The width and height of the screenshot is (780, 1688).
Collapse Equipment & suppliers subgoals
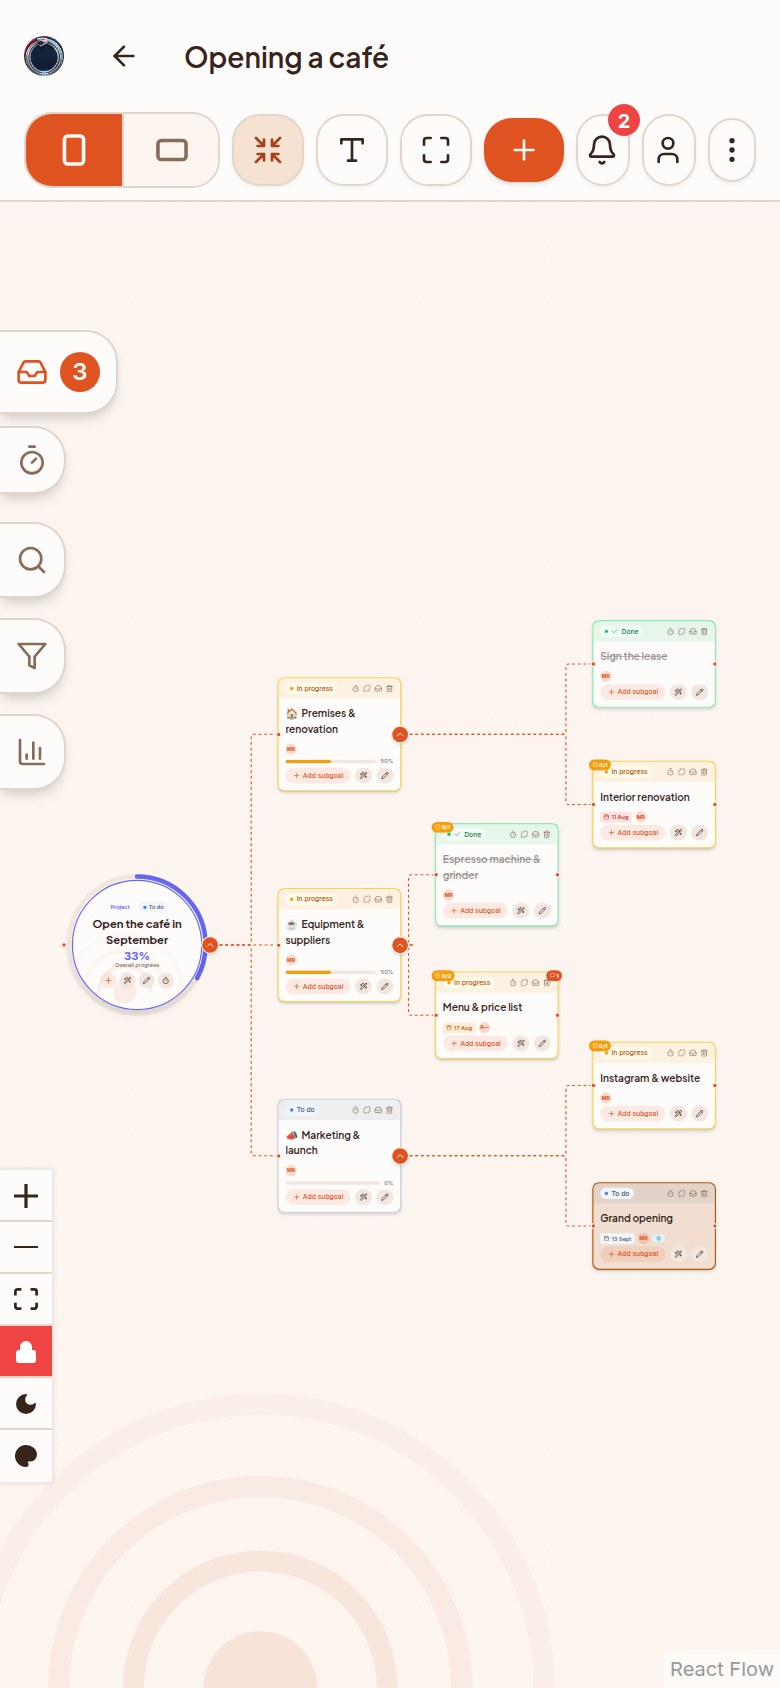400,945
